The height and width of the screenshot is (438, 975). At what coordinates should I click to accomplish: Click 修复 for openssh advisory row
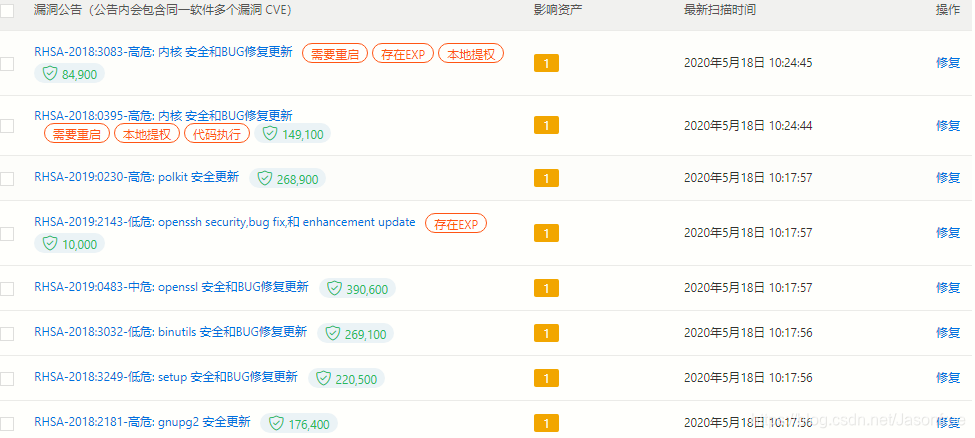(x=948, y=233)
